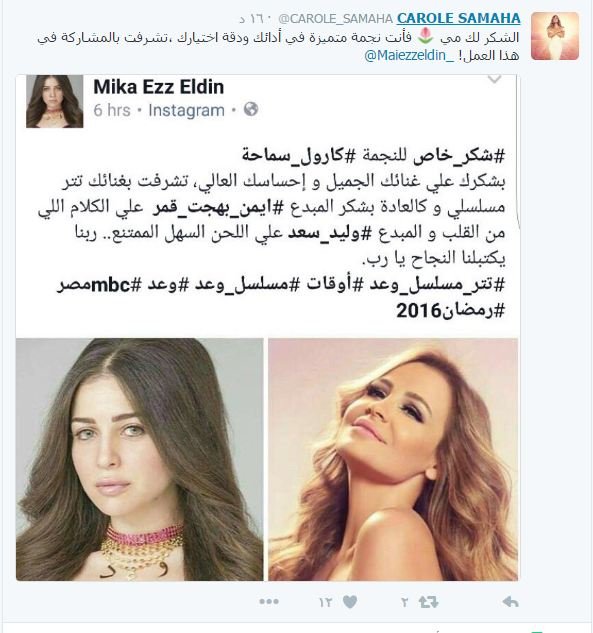Retweet this Carole Samaha post
Screen dimensions: 593x633
428,602
